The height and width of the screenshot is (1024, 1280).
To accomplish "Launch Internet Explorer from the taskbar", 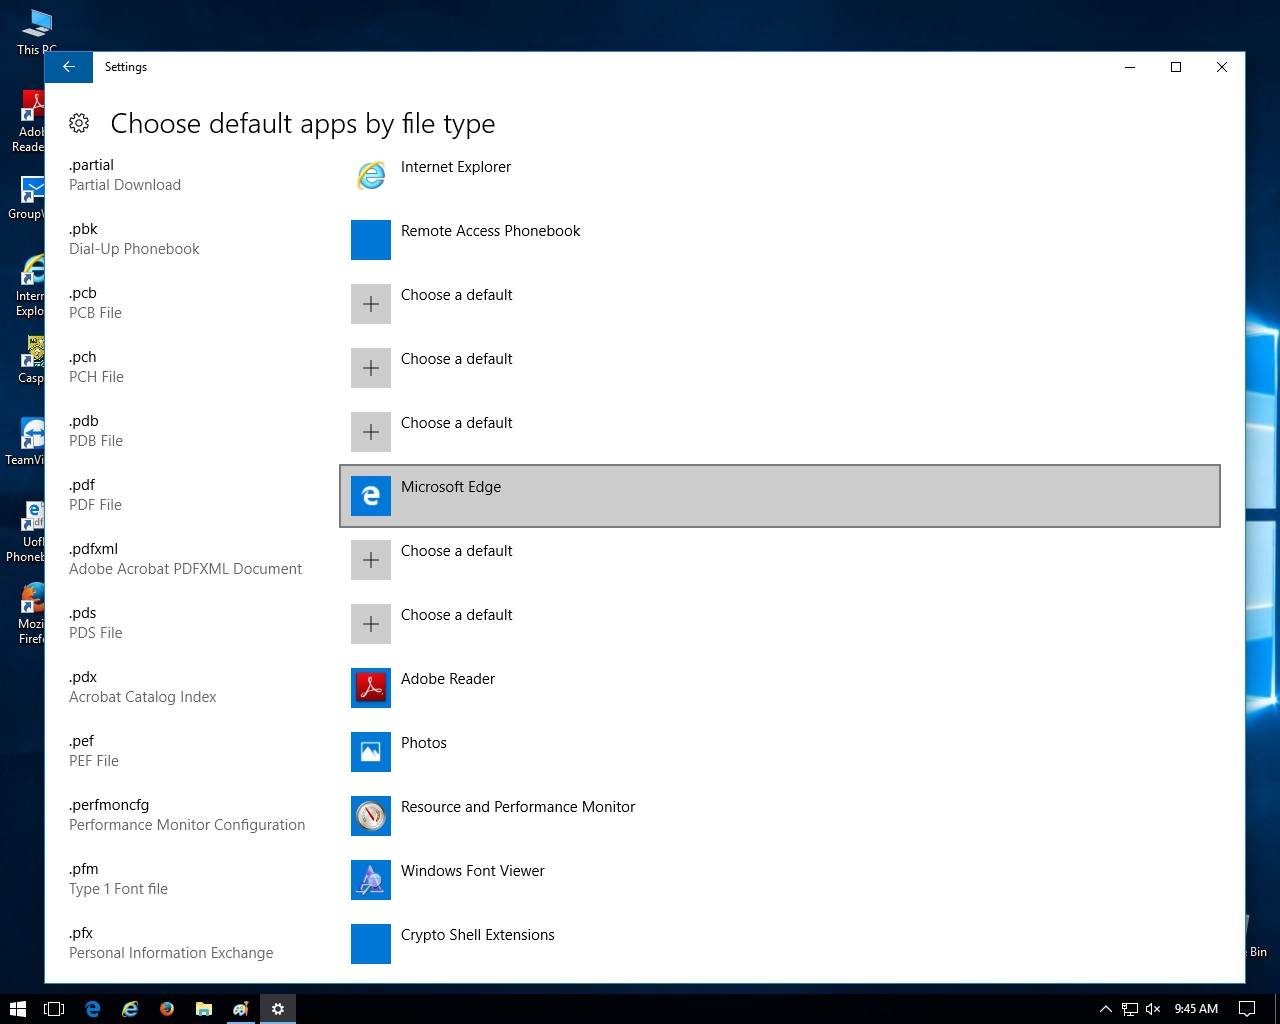I will tap(130, 1009).
